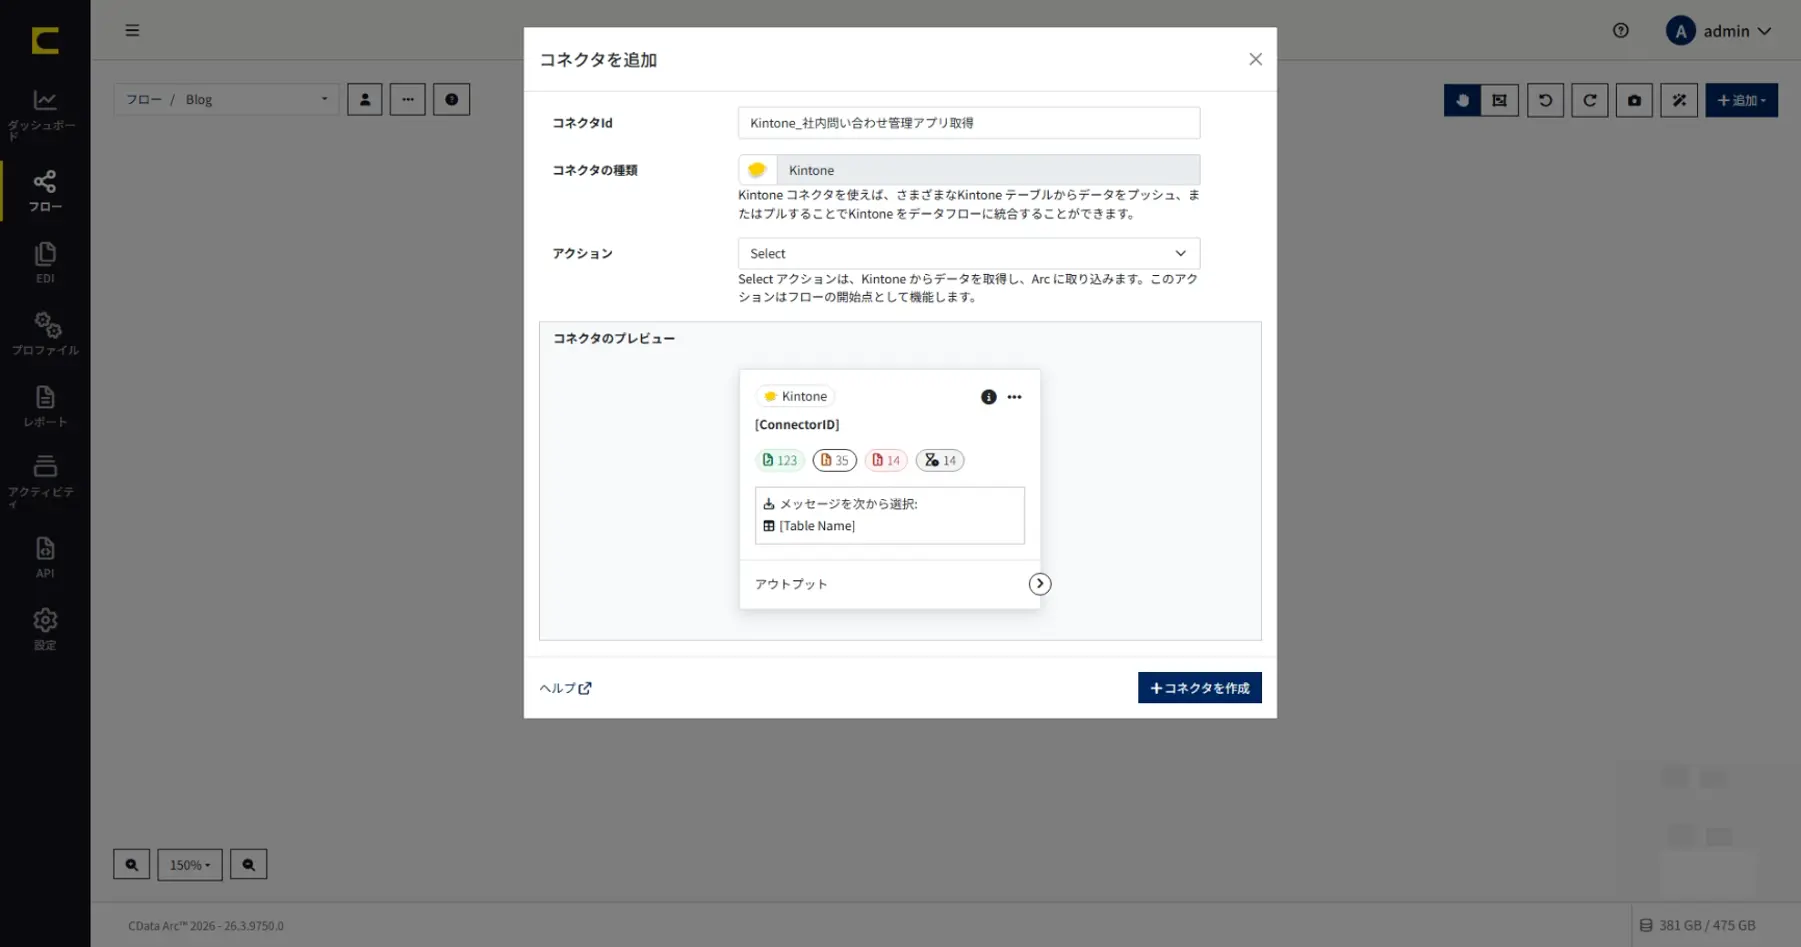Click the redo button
Screen dimensions: 1801x947
click(1590, 100)
